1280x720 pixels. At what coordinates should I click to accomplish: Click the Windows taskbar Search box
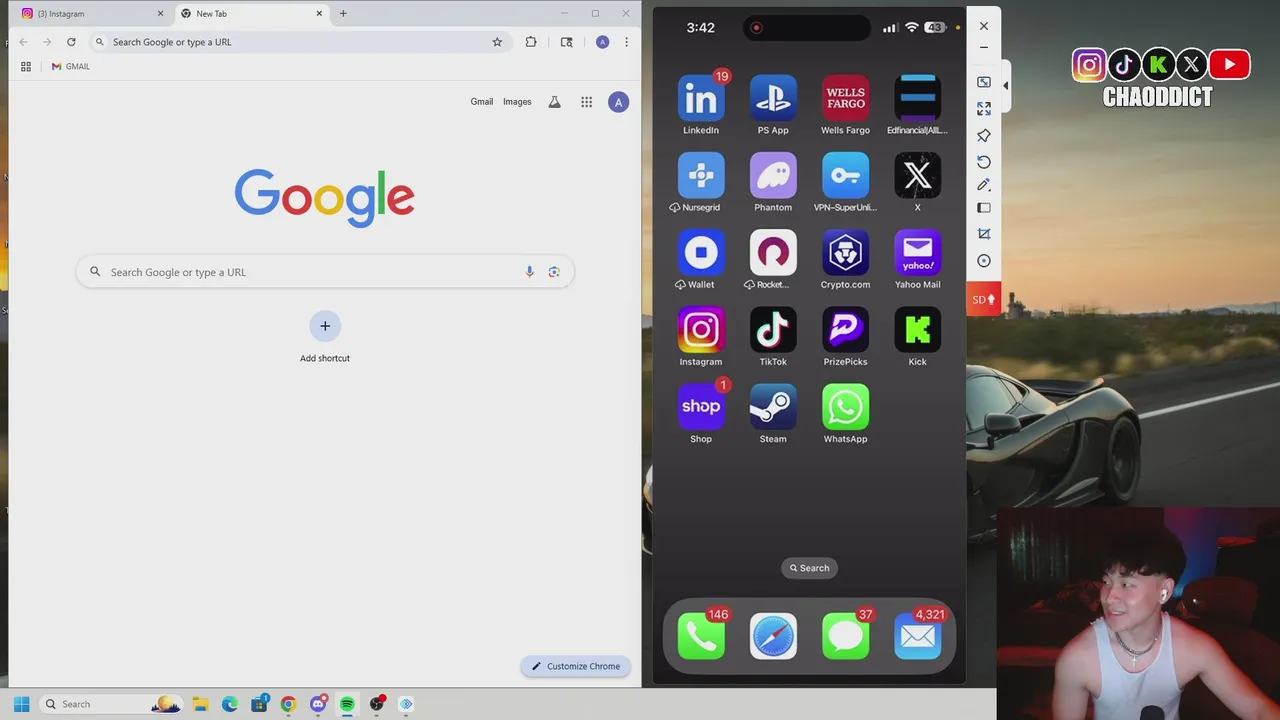110,704
